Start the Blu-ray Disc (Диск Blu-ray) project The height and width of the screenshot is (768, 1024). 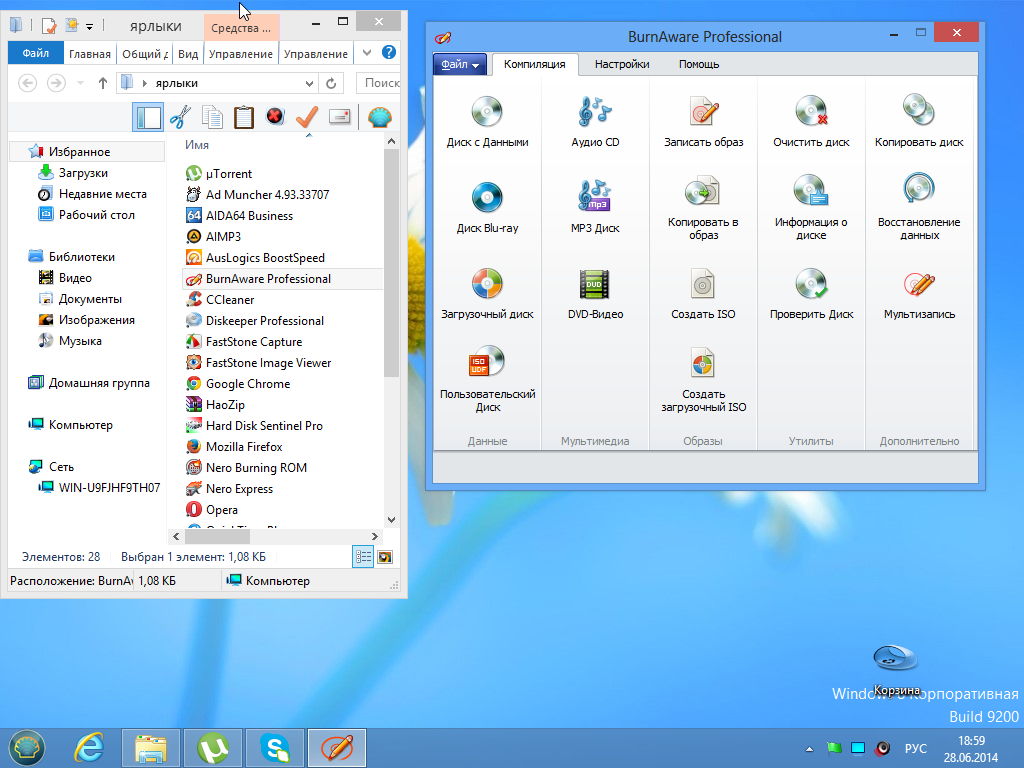(x=487, y=208)
